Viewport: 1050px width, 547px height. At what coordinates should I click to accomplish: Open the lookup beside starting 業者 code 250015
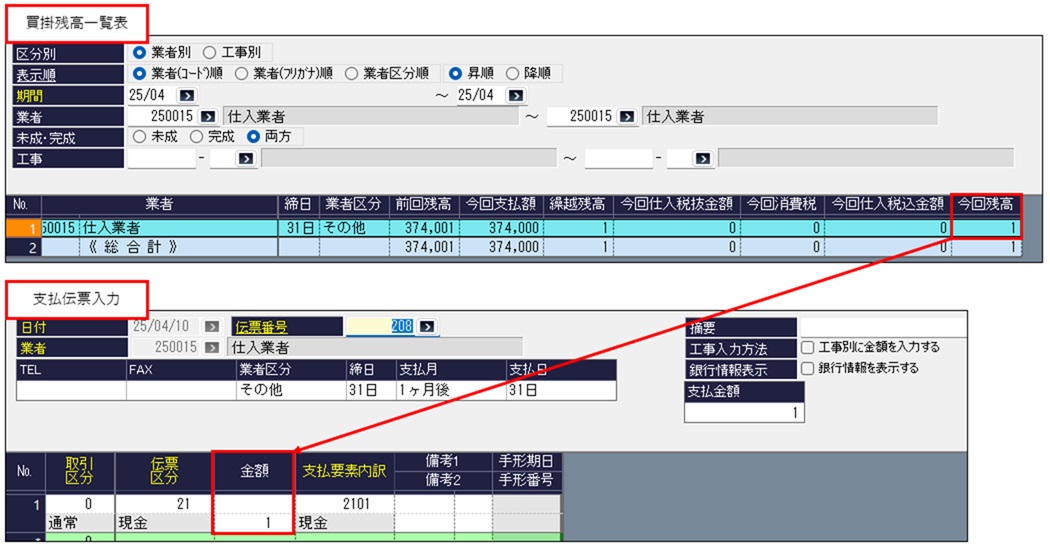tap(208, 116)
